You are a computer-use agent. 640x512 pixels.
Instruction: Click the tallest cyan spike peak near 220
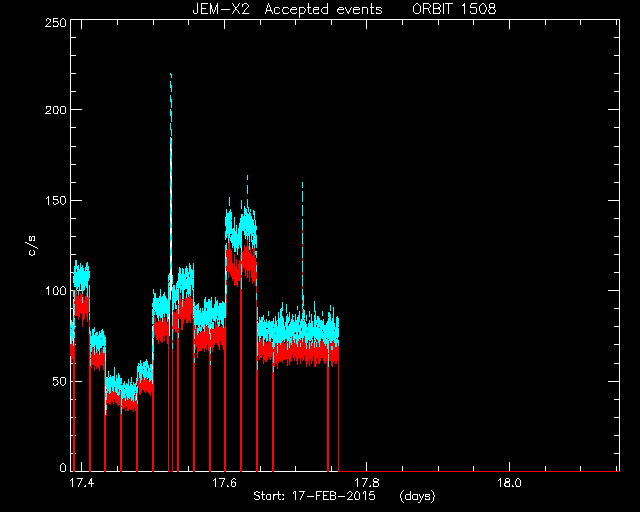click(x=171, y=75)
